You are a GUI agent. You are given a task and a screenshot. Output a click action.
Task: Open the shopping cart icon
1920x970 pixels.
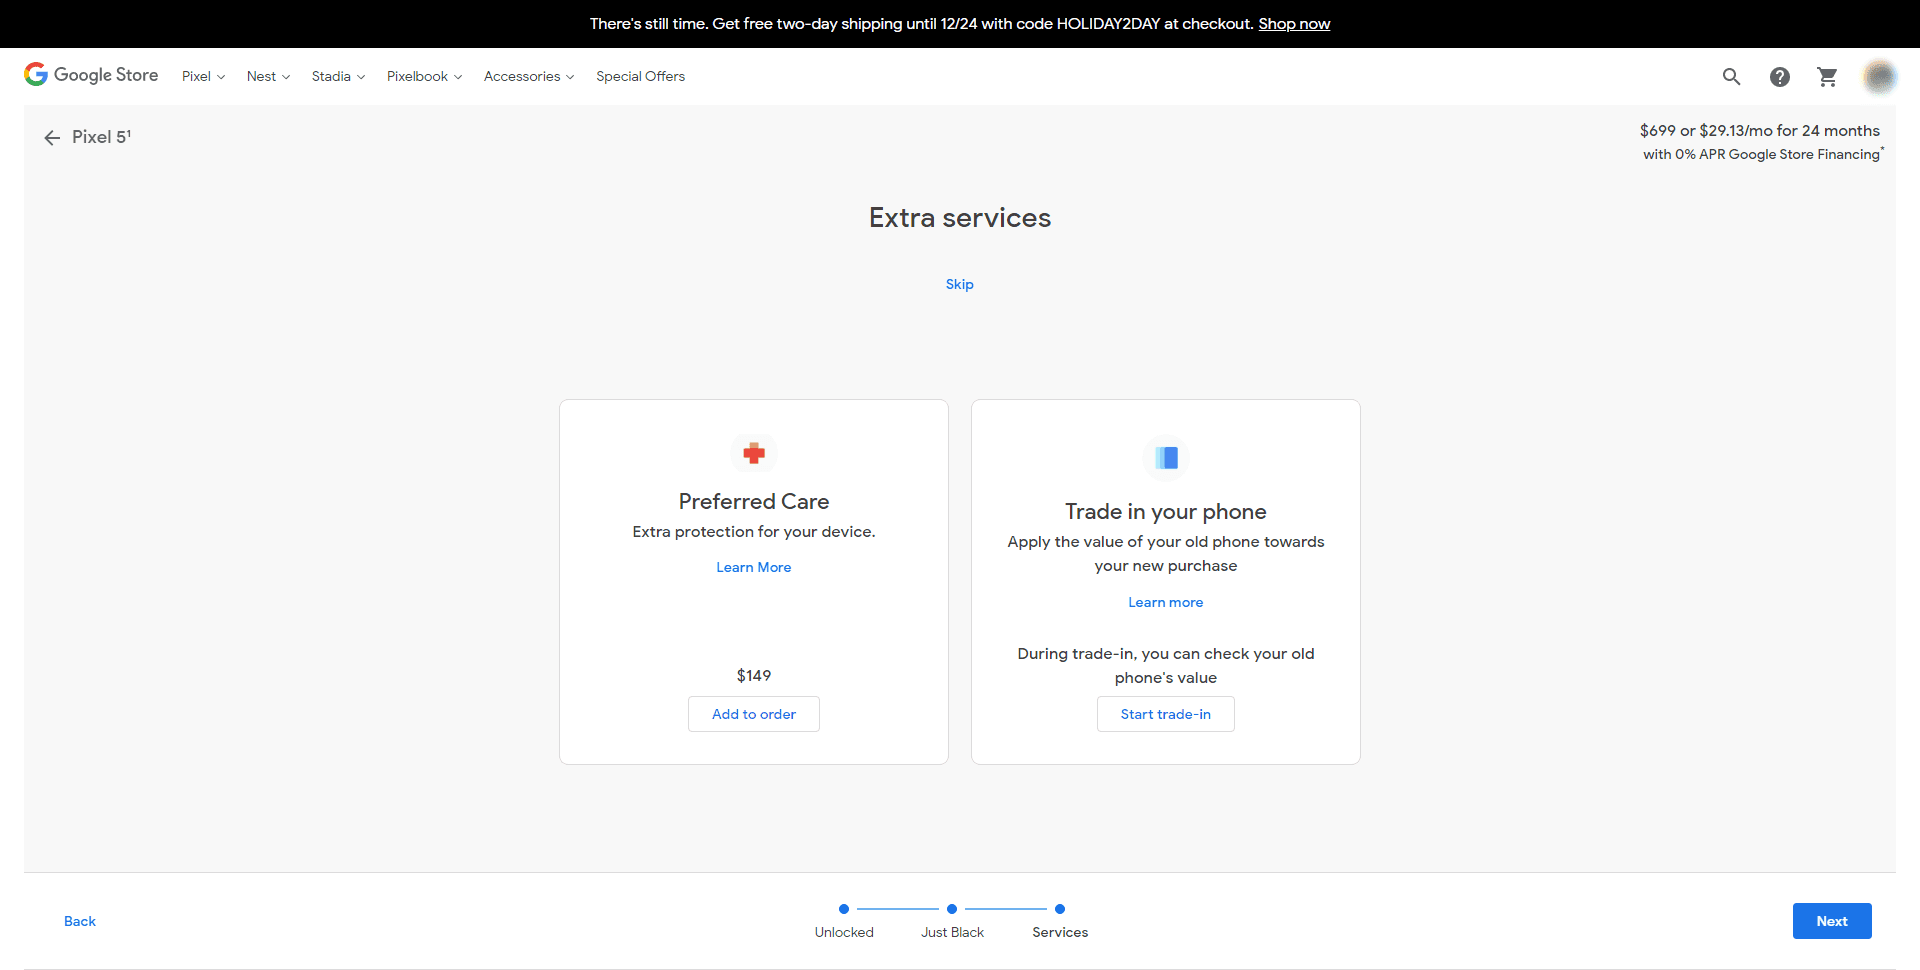pyautogui.click(x=1827, y=76)
